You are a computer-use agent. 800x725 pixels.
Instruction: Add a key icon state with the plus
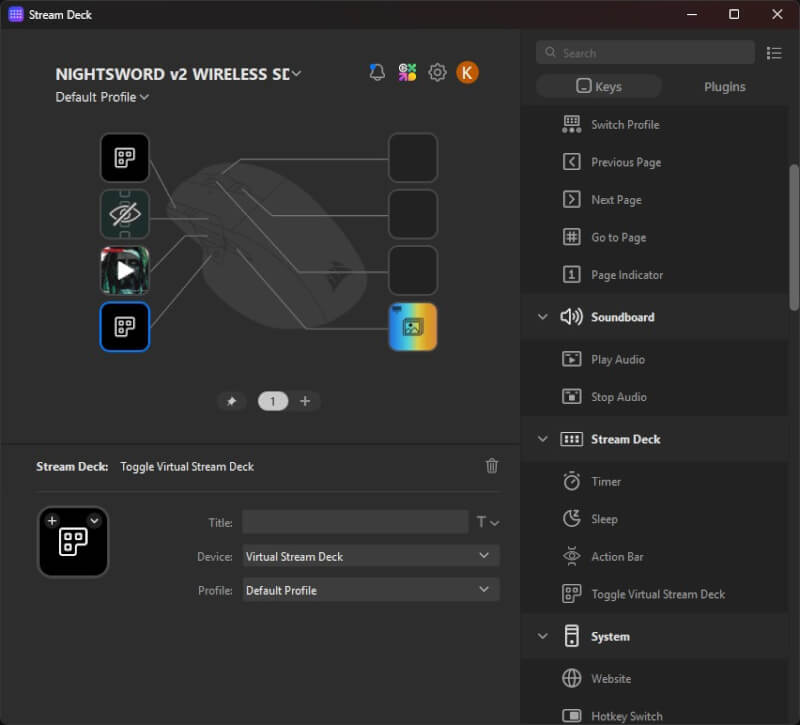coord(52,521)
